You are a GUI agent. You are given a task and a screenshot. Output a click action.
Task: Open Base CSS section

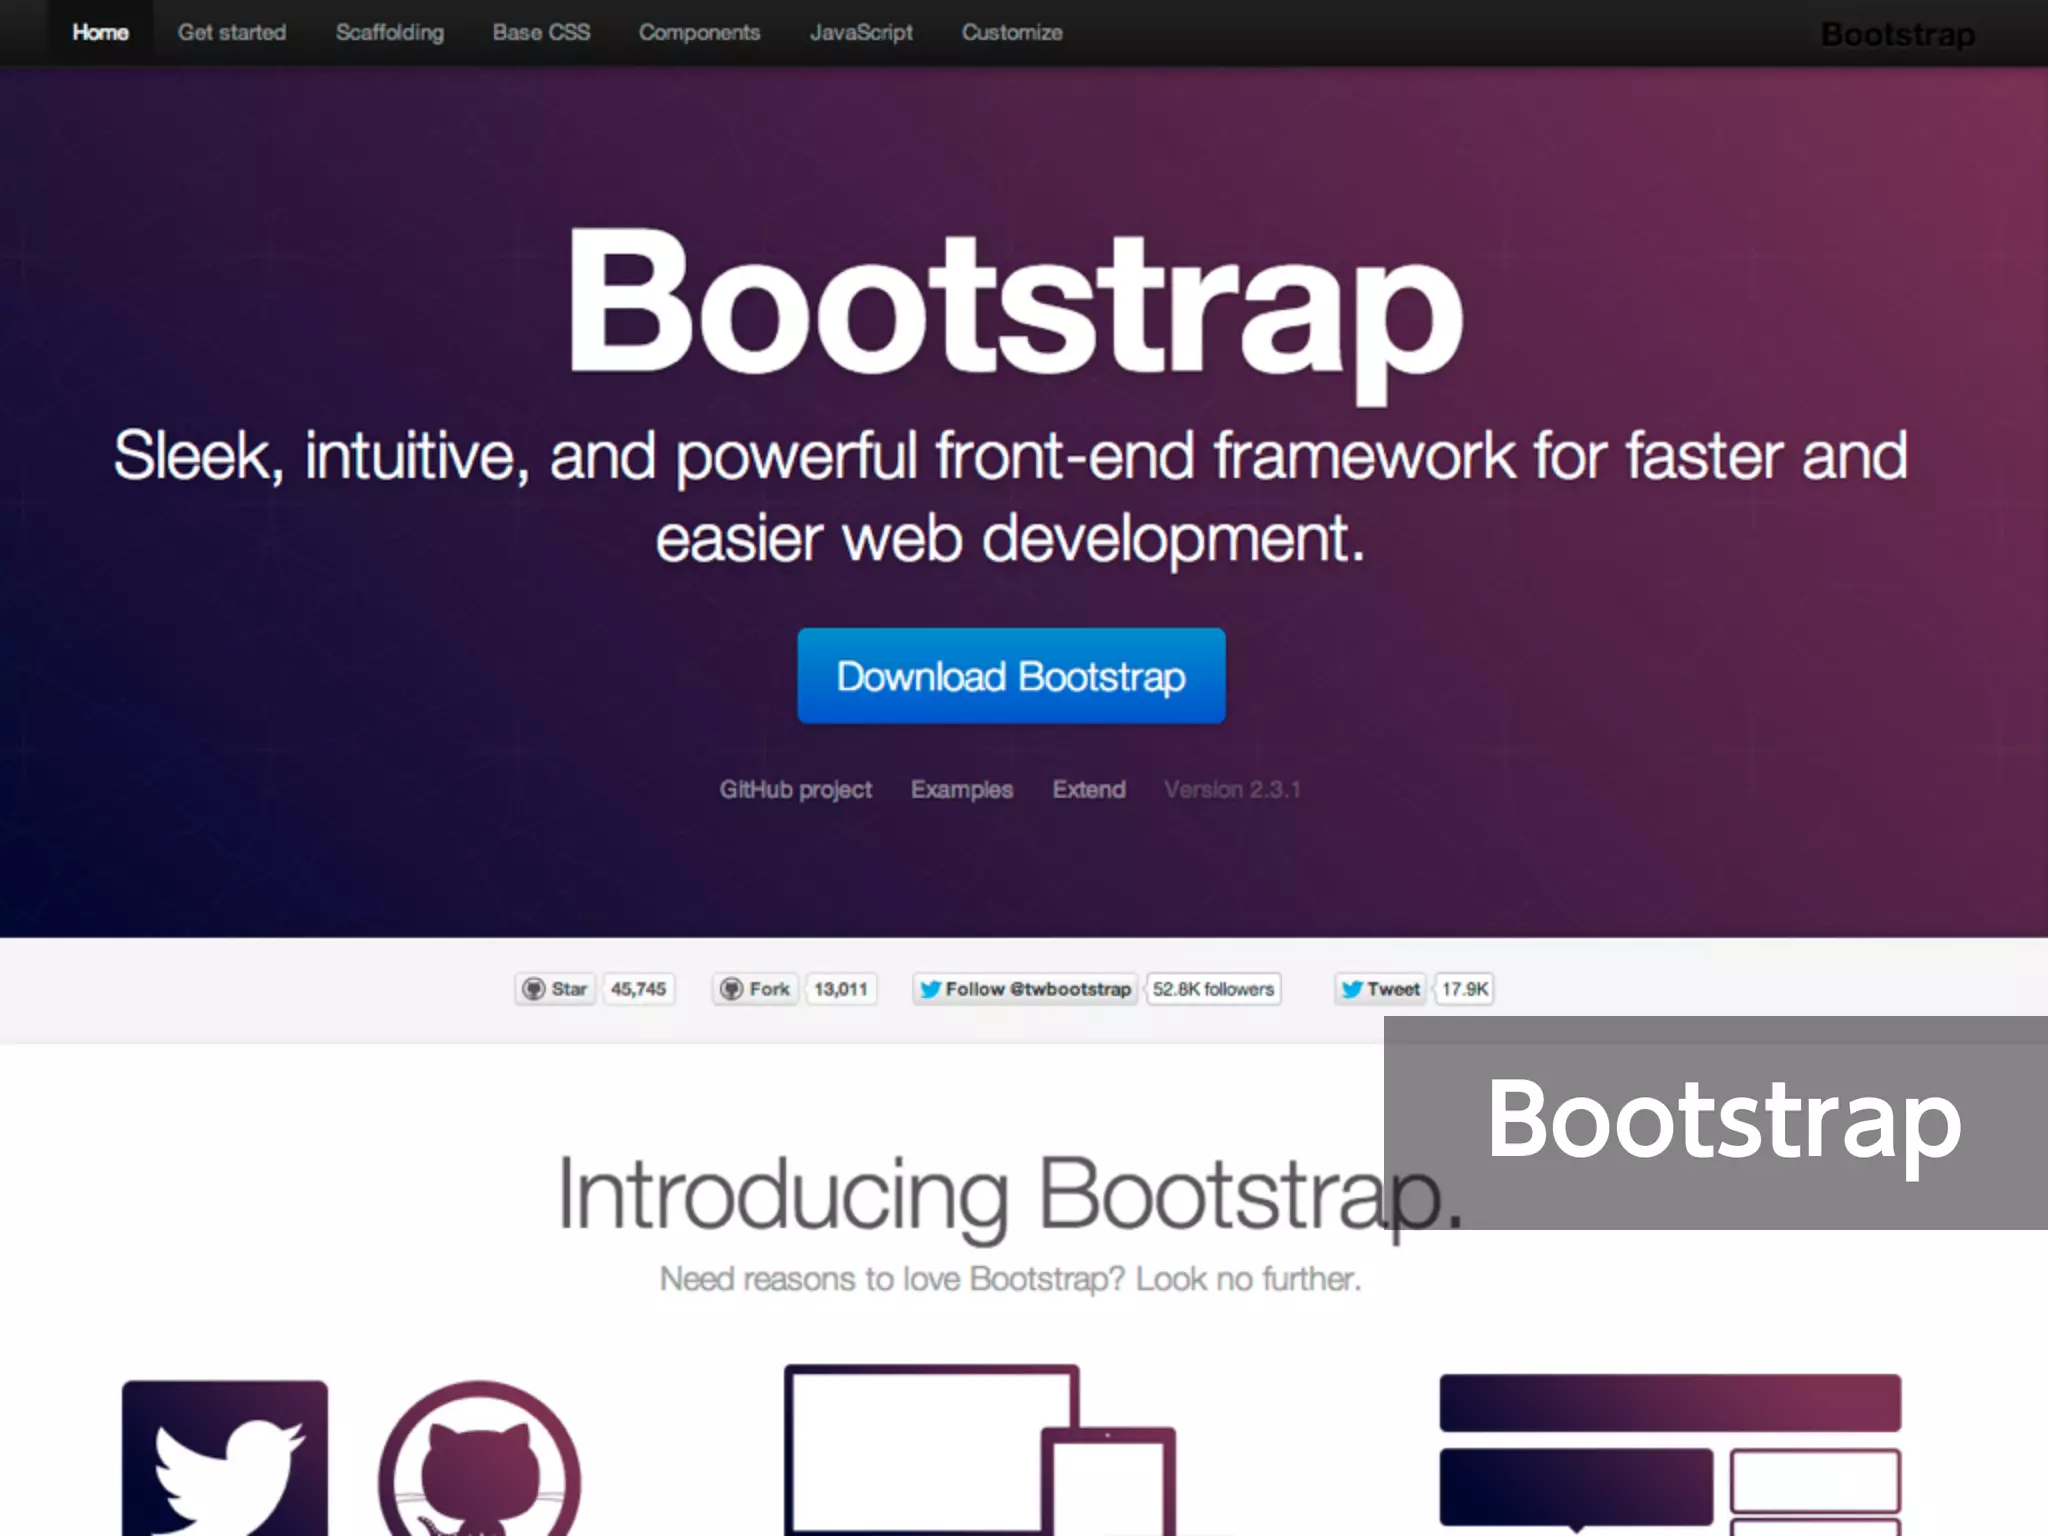point(541,33)
